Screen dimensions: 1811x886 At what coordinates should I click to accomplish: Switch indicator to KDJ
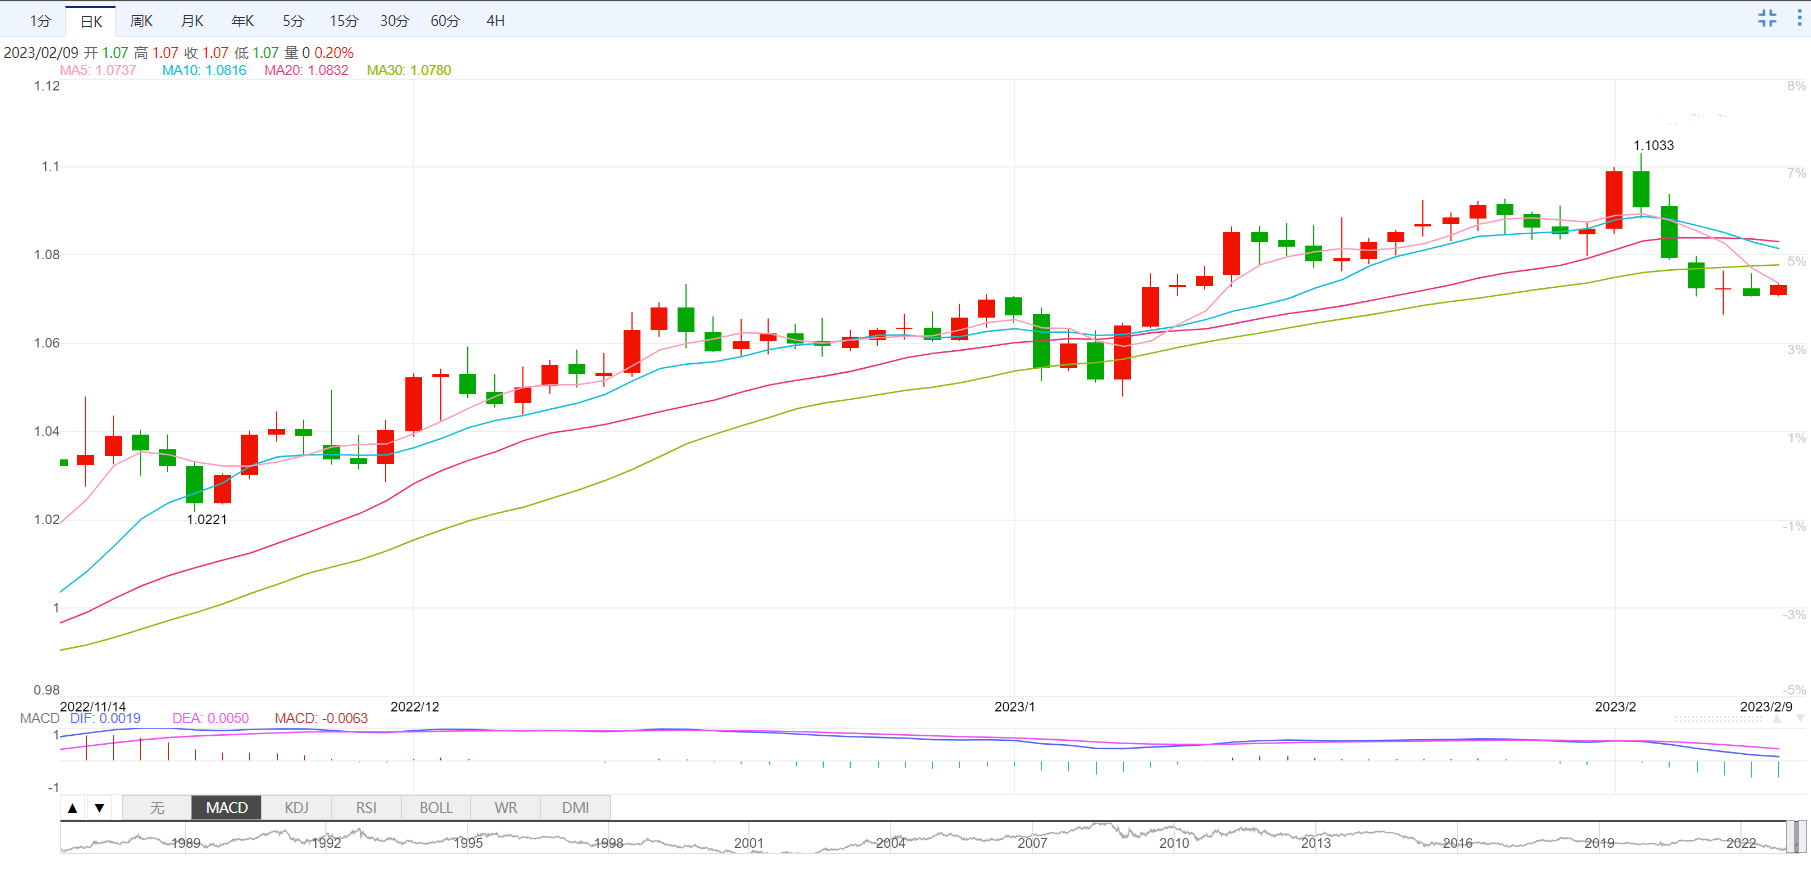[296, 808]
